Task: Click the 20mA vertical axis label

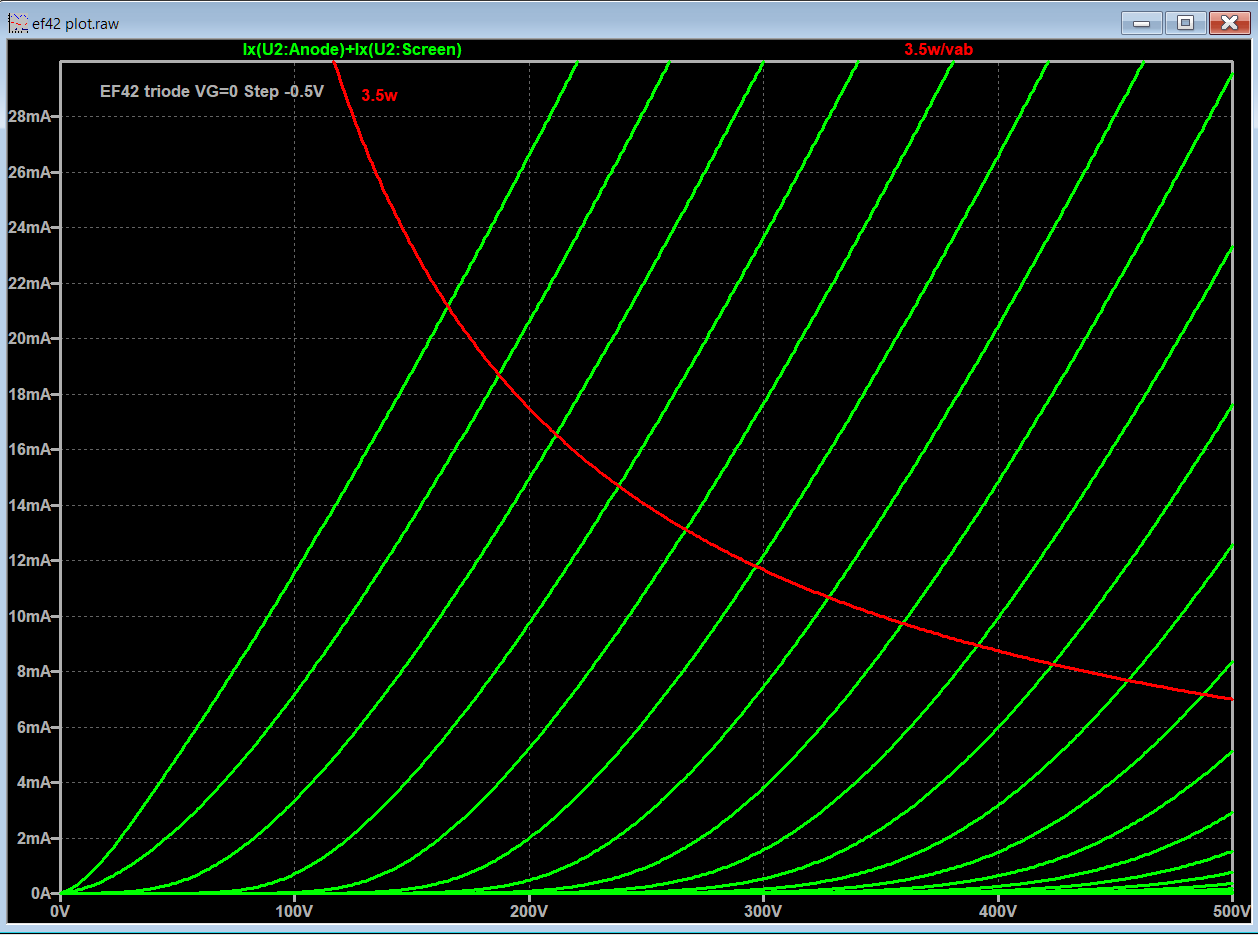Action: [29, 338]
